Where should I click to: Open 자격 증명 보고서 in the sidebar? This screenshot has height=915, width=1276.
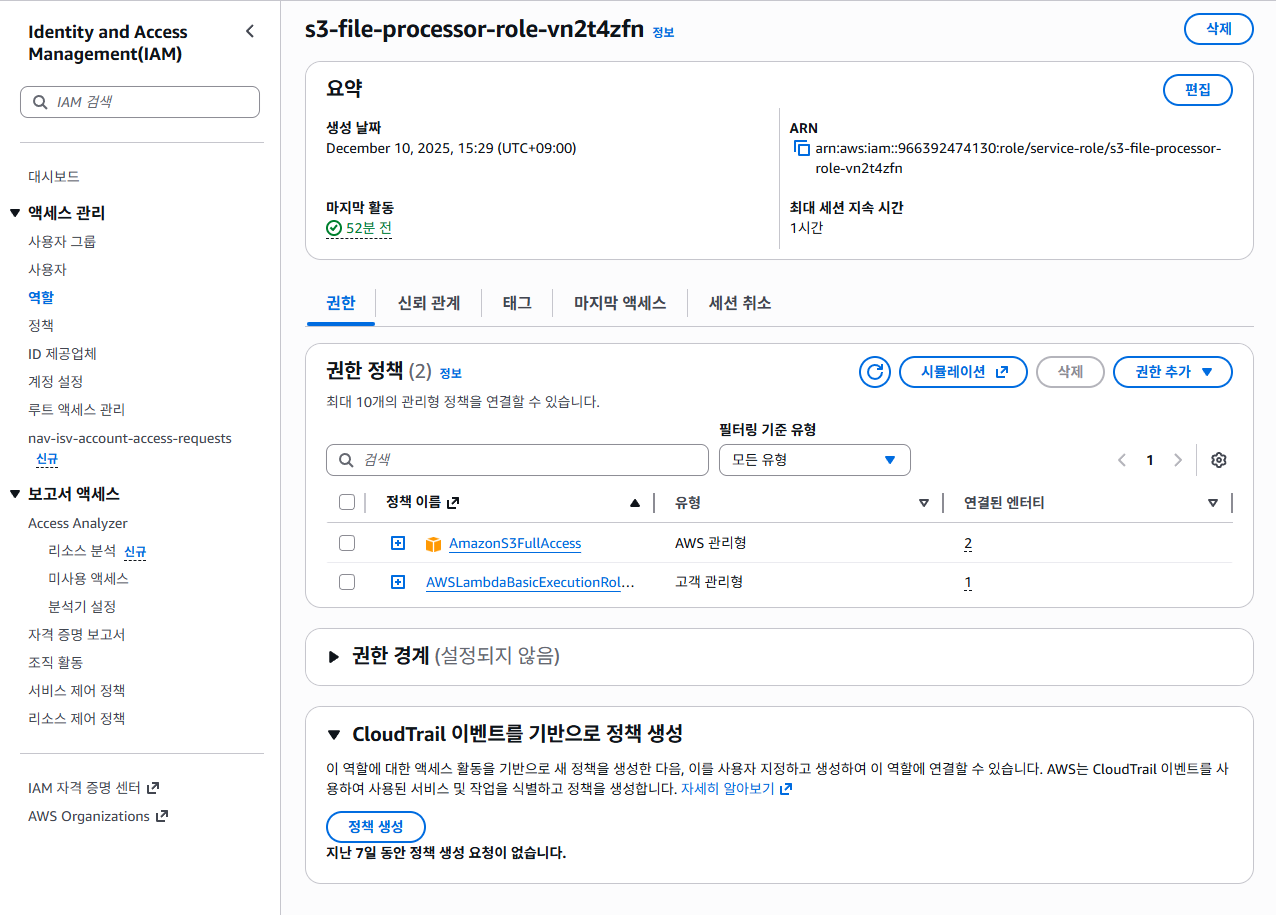coord(76,635)
